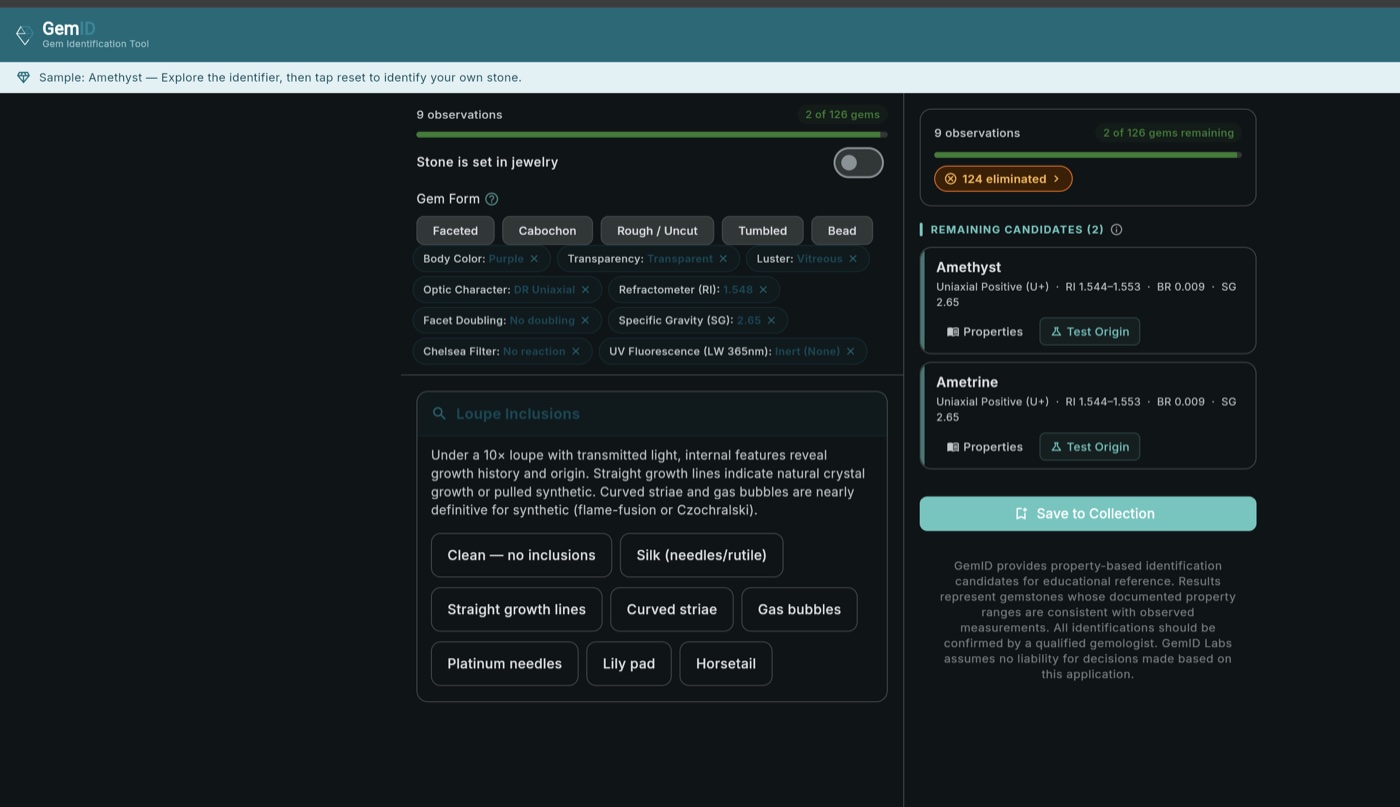Click the Gem Form help question icon
1400x807 pixels.
pos(491,199)
